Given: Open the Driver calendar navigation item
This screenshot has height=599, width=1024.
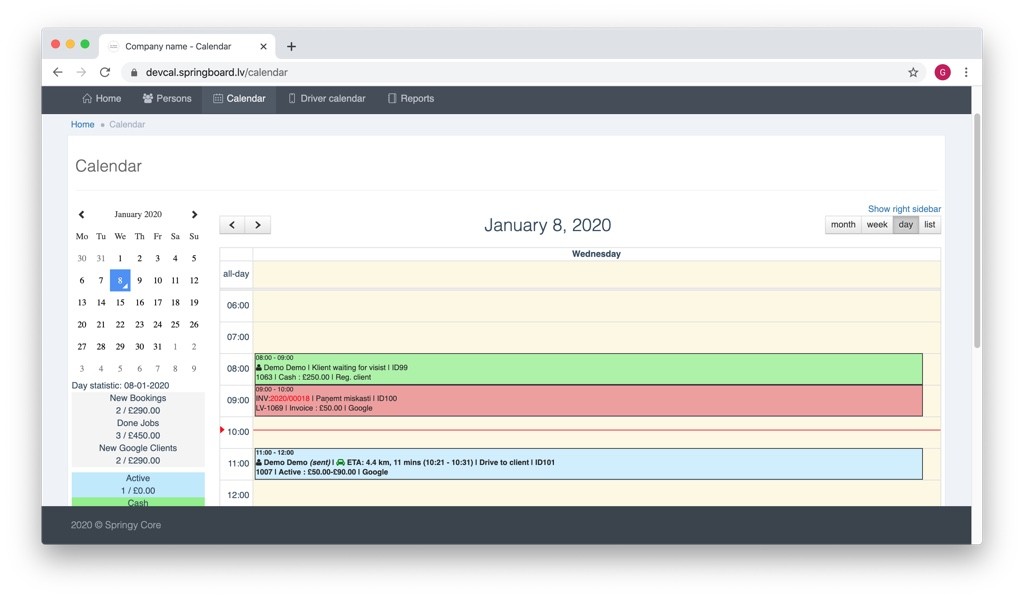Looking at the screenshot, I should (x=327, y=99).
